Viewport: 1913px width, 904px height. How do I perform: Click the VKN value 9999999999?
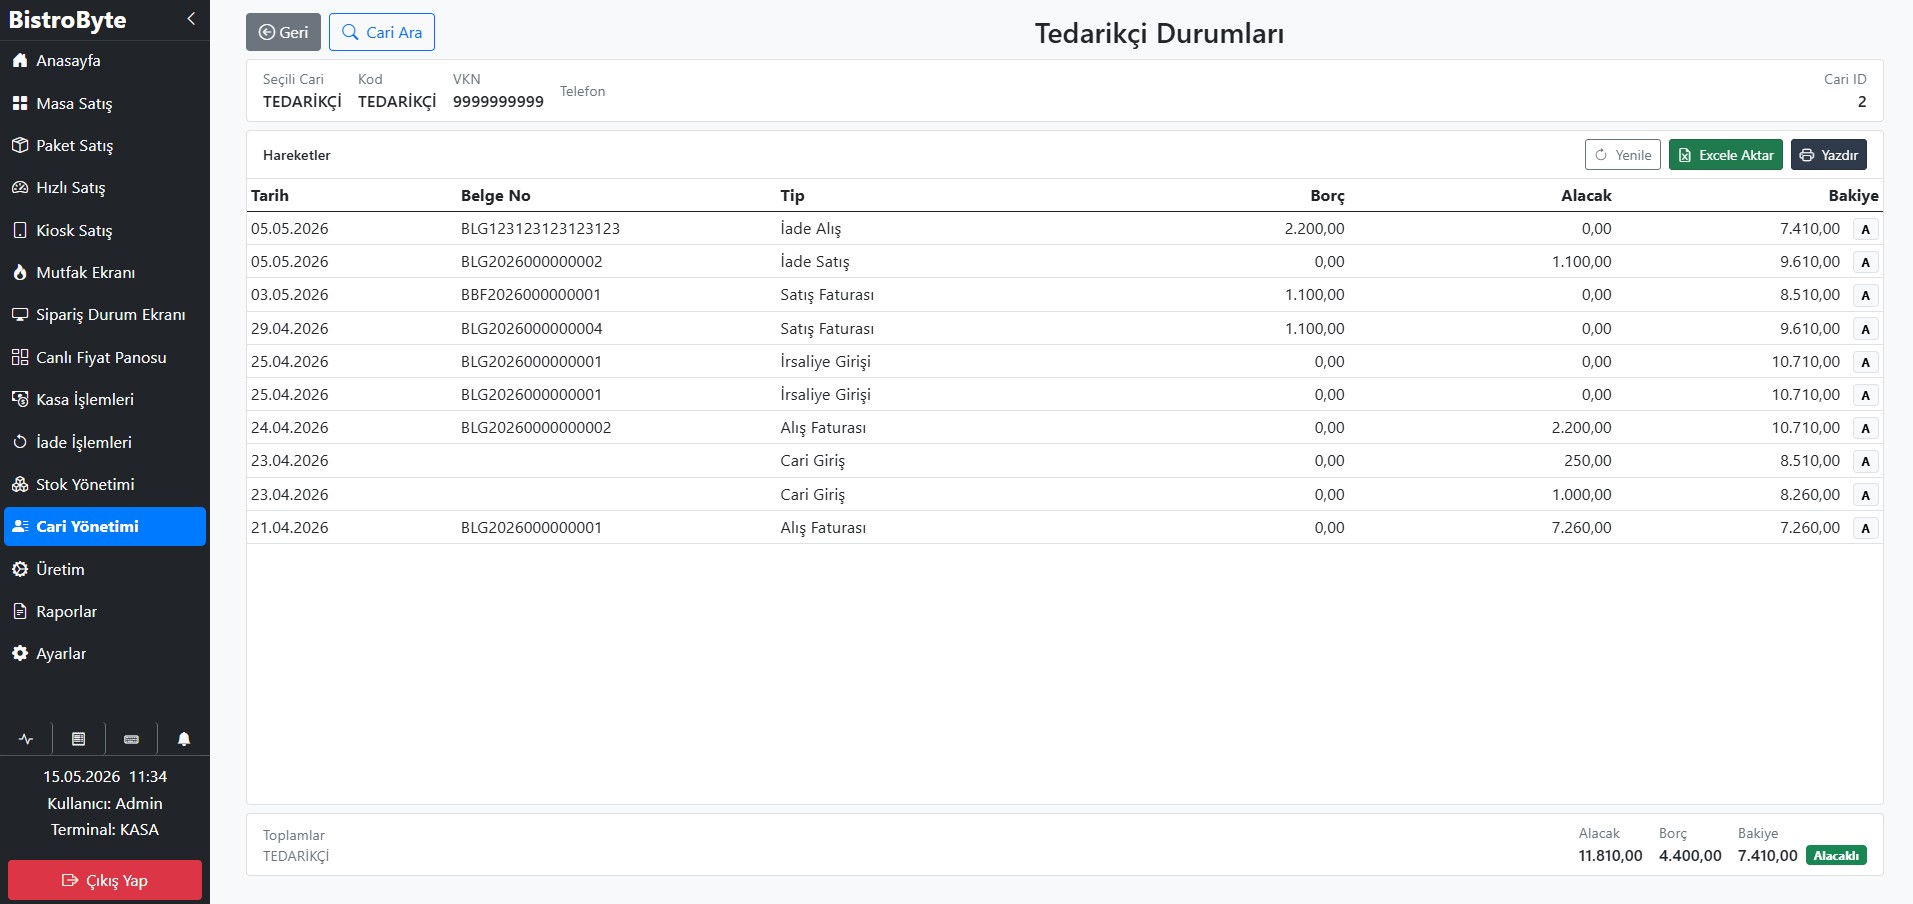click(498, 101)
